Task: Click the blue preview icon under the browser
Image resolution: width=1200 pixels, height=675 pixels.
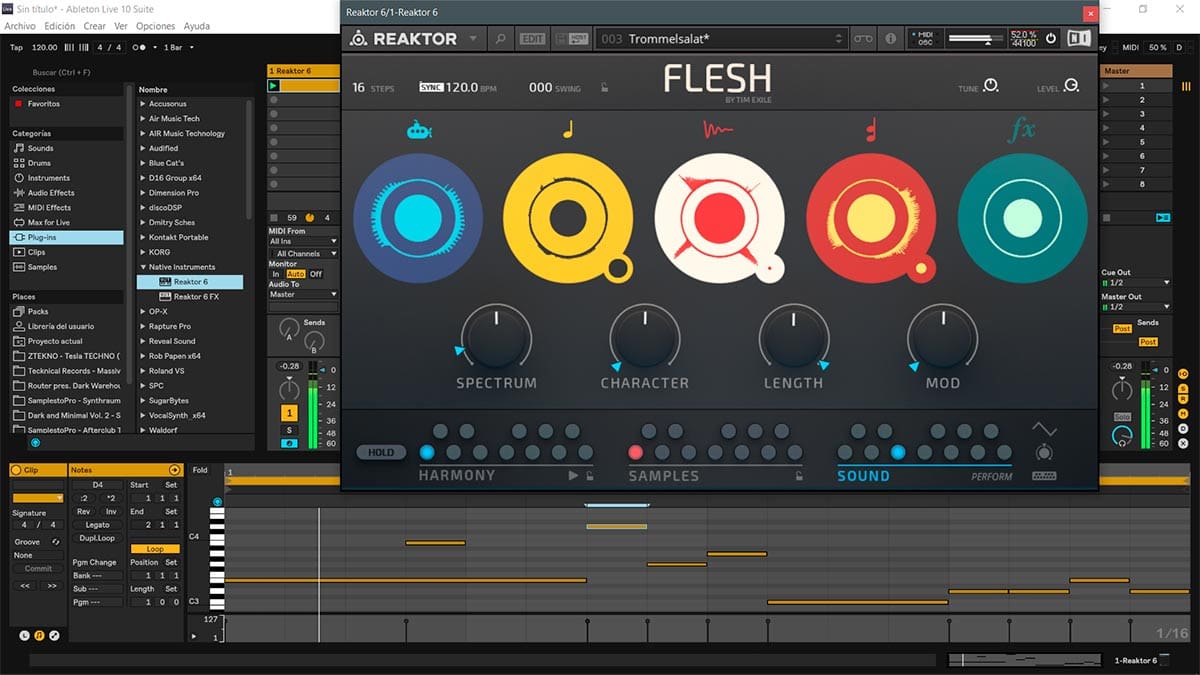Action: pos(36,442)
